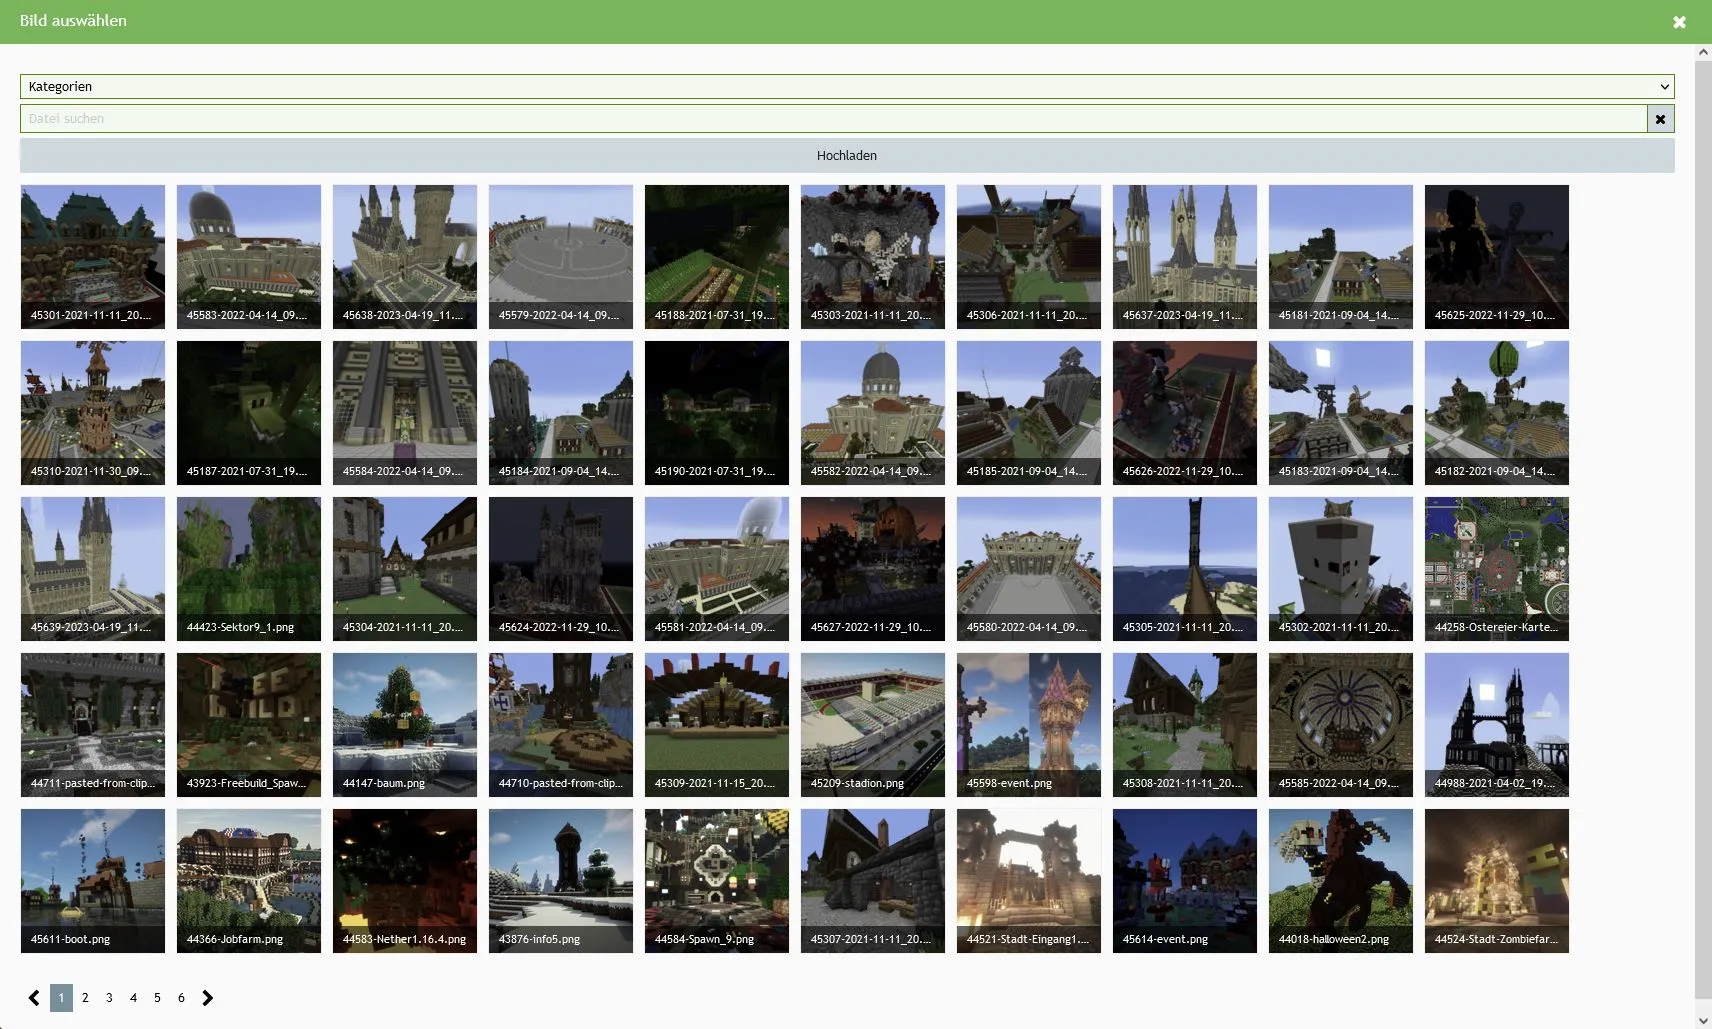This screenshot has width=1712, height=1029.
Task: Choose the 44018-halloween2.png image
Action: tap(1341, 881)
